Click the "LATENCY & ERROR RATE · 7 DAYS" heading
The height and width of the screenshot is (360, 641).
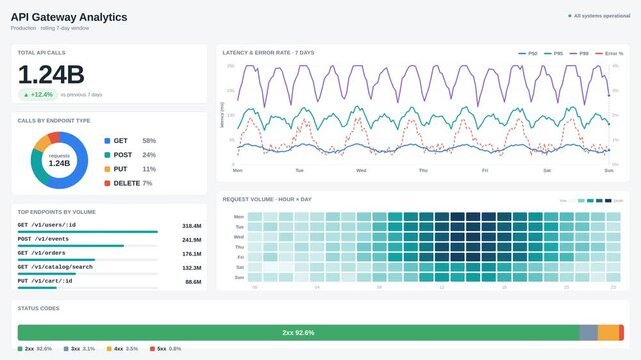click(268, 53)
